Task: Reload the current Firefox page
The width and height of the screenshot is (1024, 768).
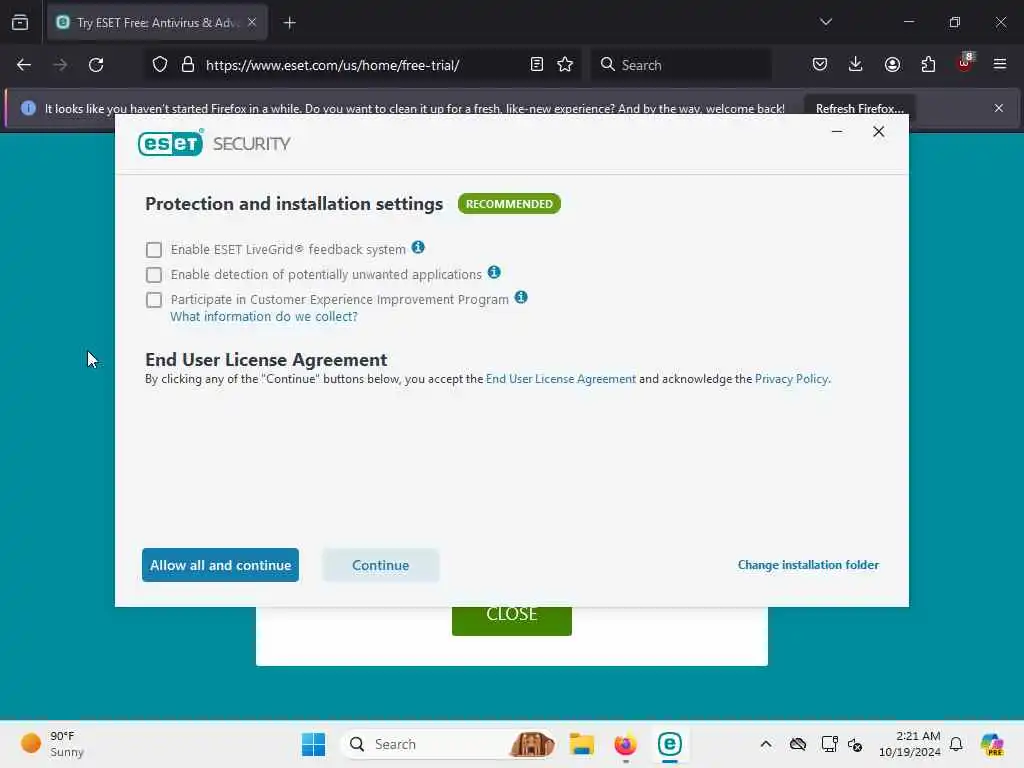Action: 96,65
